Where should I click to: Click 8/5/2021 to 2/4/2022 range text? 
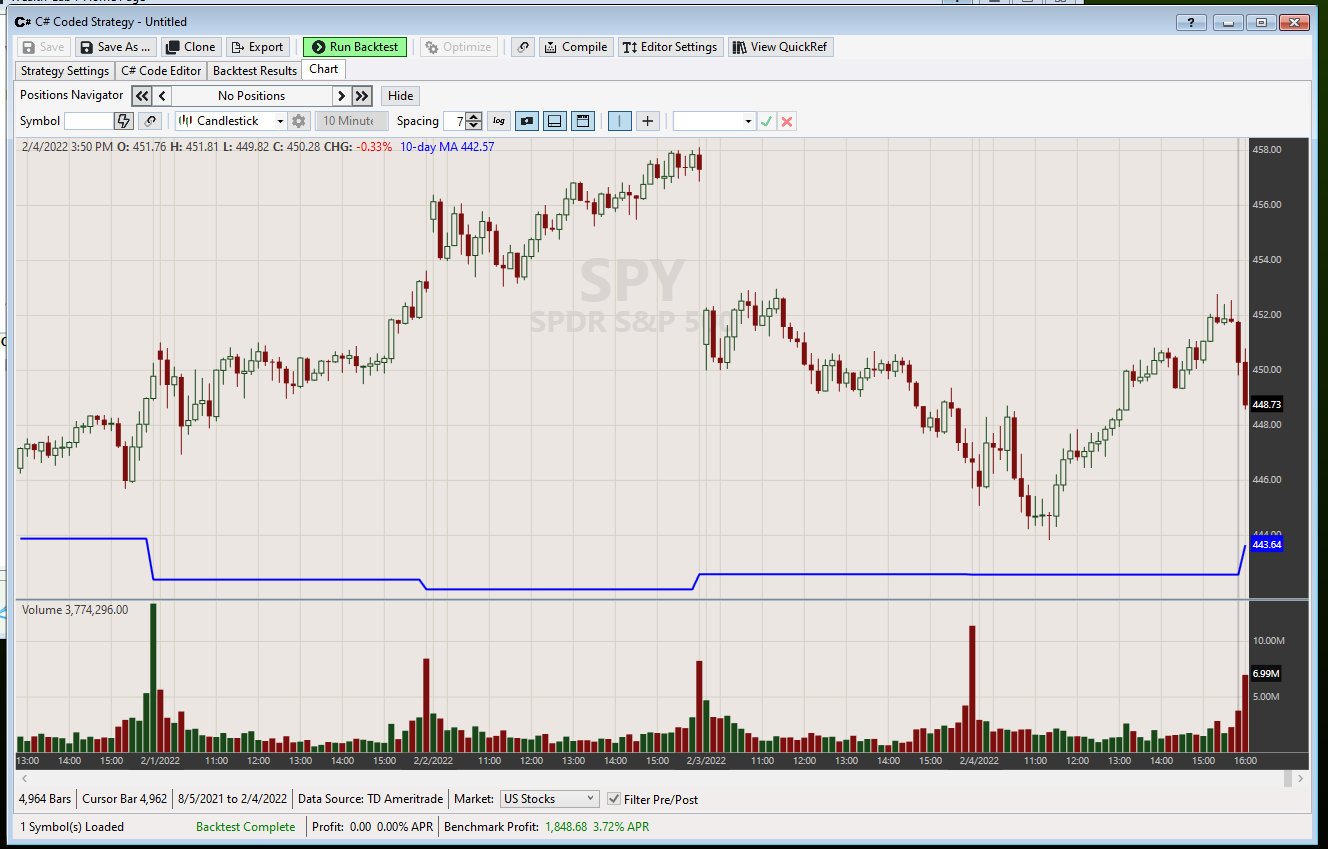[x=232, y=799]
